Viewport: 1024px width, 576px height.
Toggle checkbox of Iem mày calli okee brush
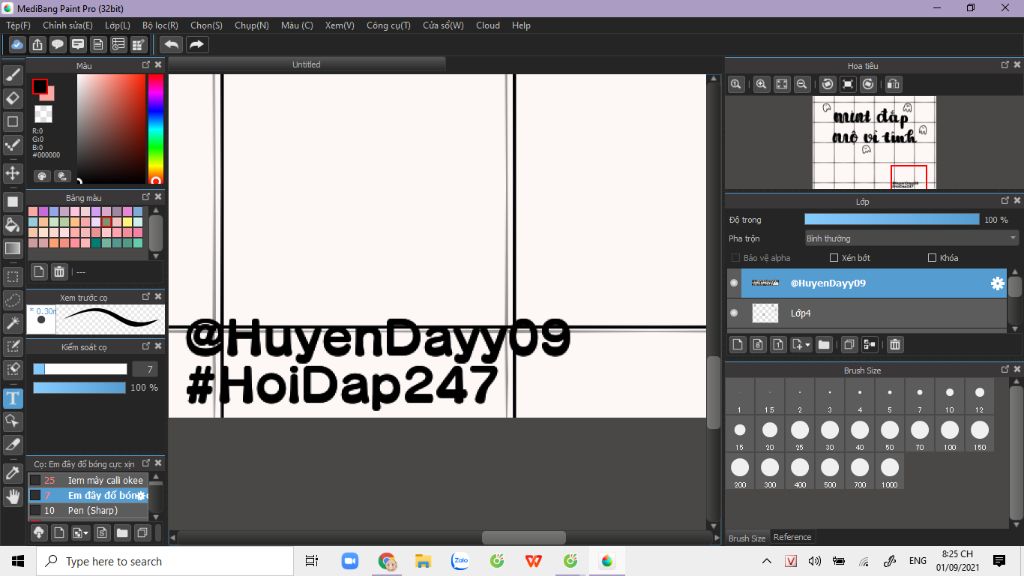coord(35,480)
